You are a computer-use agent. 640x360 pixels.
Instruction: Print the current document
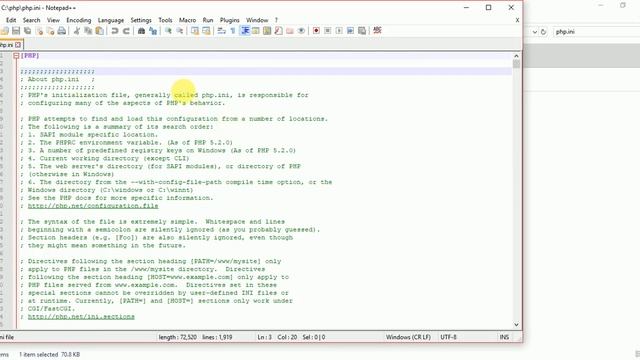(62, 31)
